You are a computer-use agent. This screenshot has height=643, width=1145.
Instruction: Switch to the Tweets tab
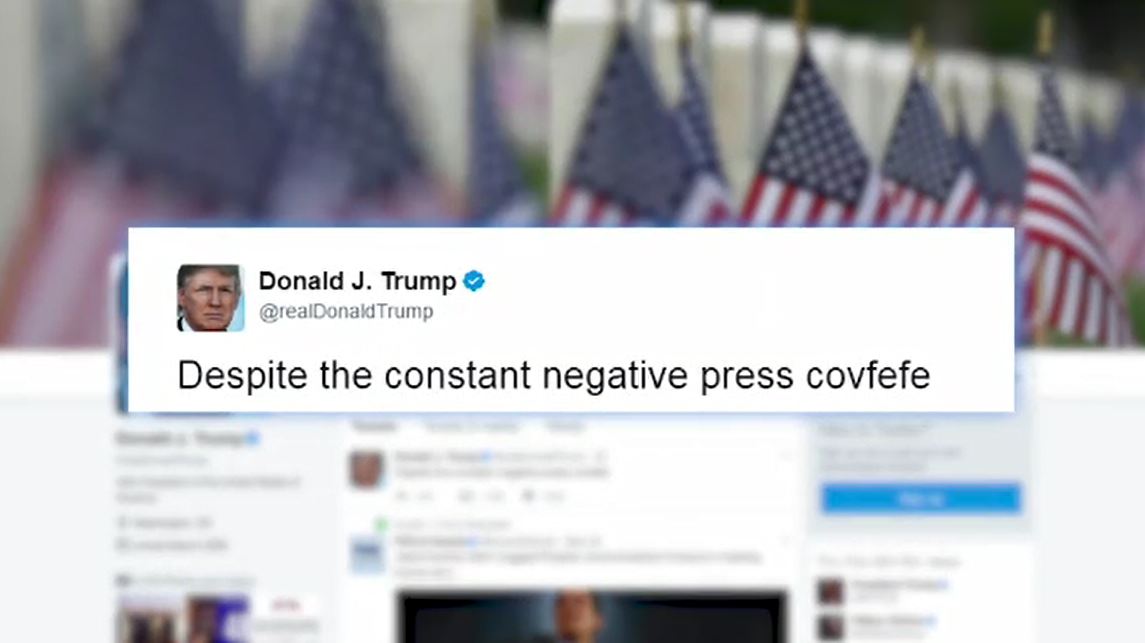tap(375, 426)
